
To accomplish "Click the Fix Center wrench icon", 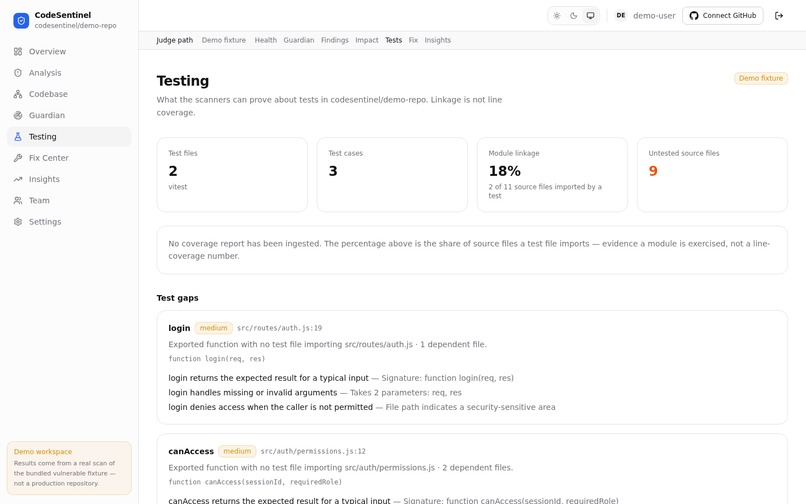I will coord(18,158).
